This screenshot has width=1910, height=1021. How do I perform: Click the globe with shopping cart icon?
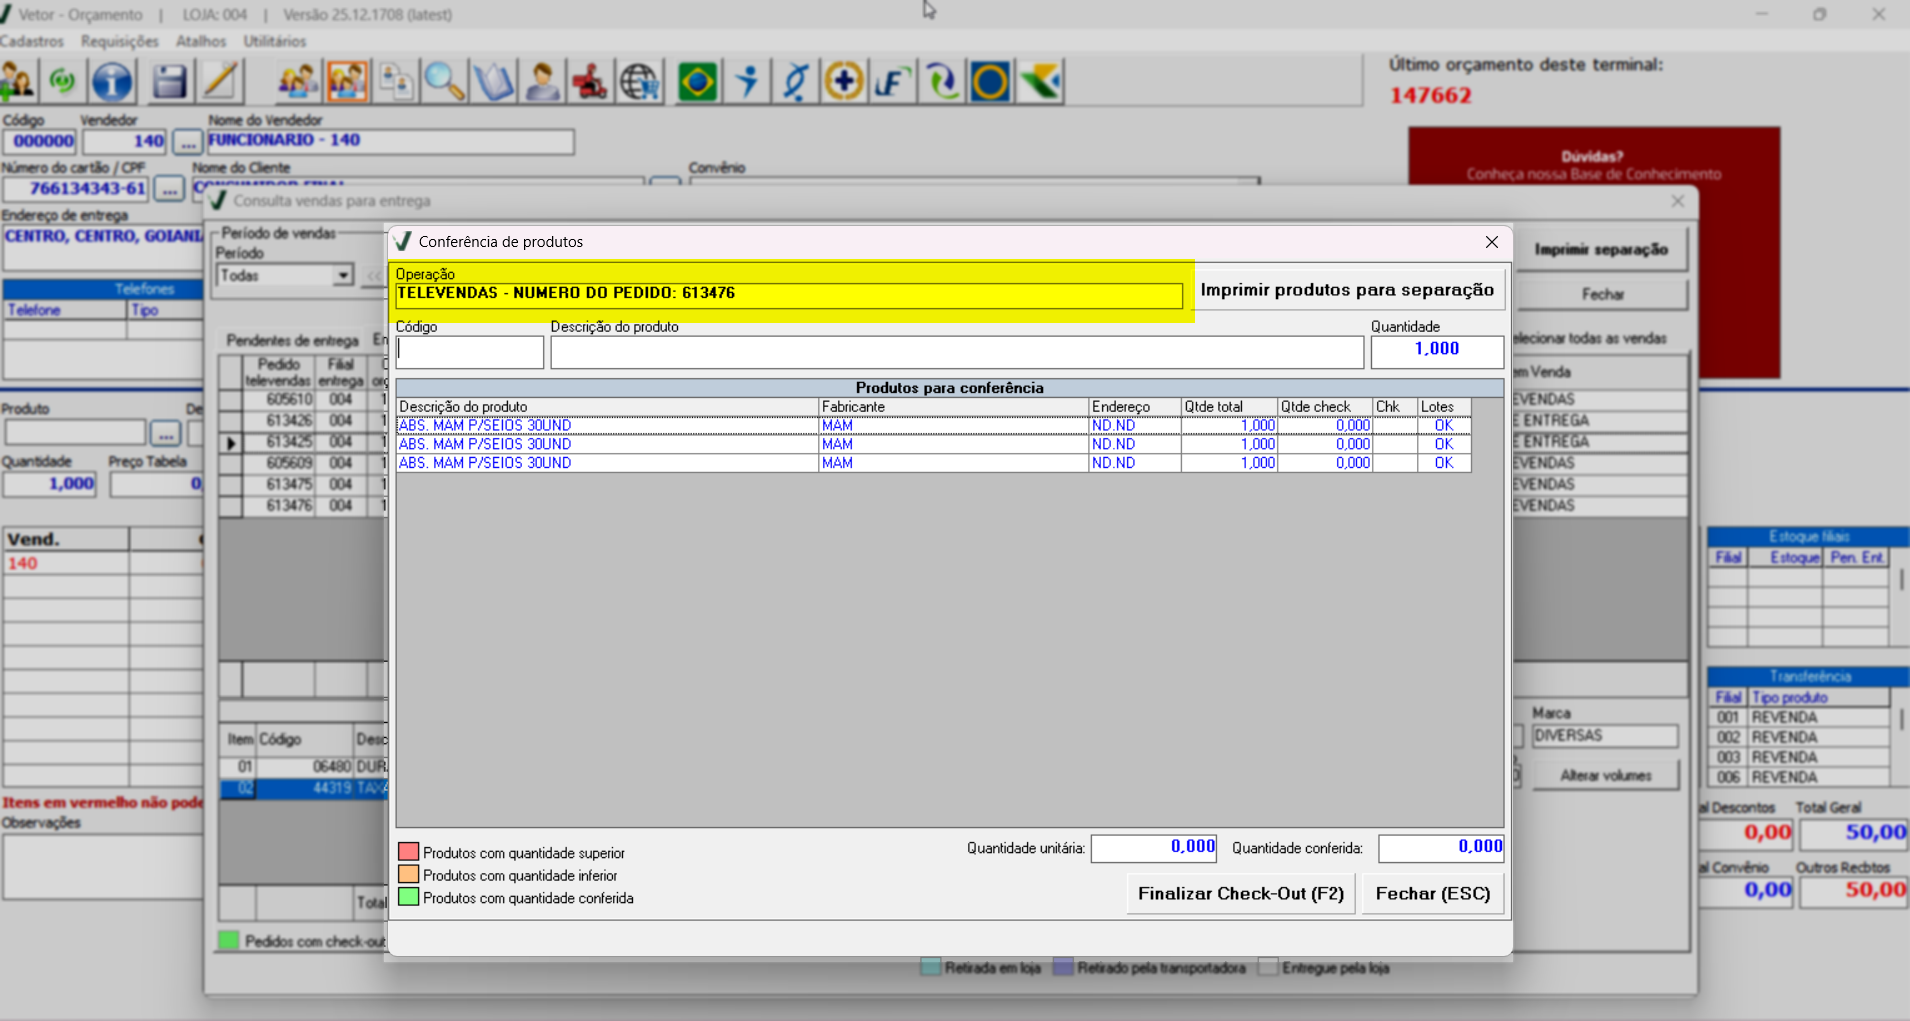tap(640, 82)
